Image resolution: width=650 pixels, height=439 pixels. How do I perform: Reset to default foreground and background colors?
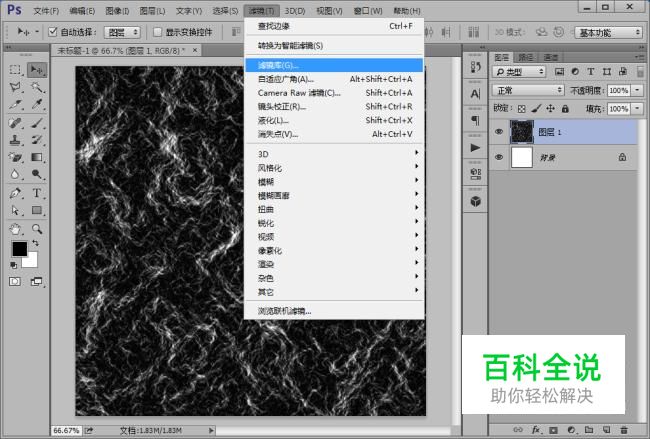click(x=14, y=265)
